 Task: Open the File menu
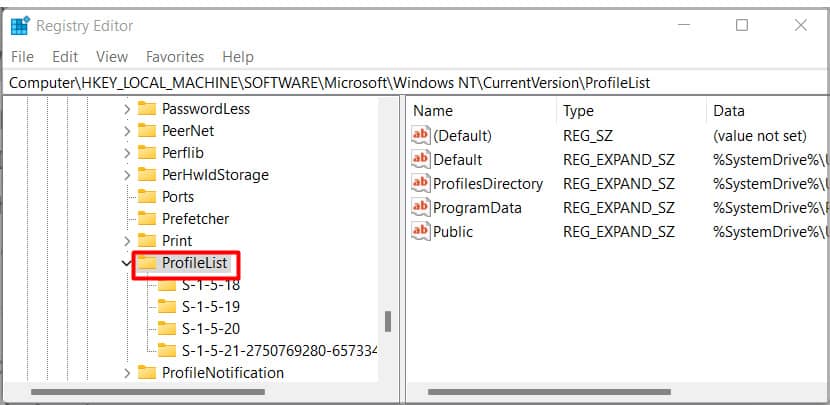[x=22, y=57]
